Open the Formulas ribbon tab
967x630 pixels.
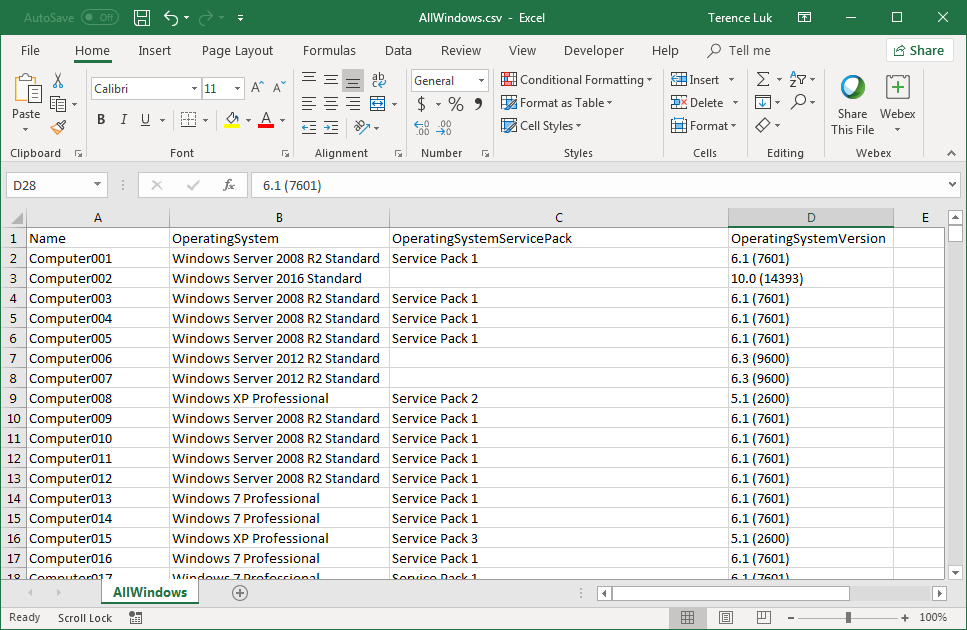[329, 51]
